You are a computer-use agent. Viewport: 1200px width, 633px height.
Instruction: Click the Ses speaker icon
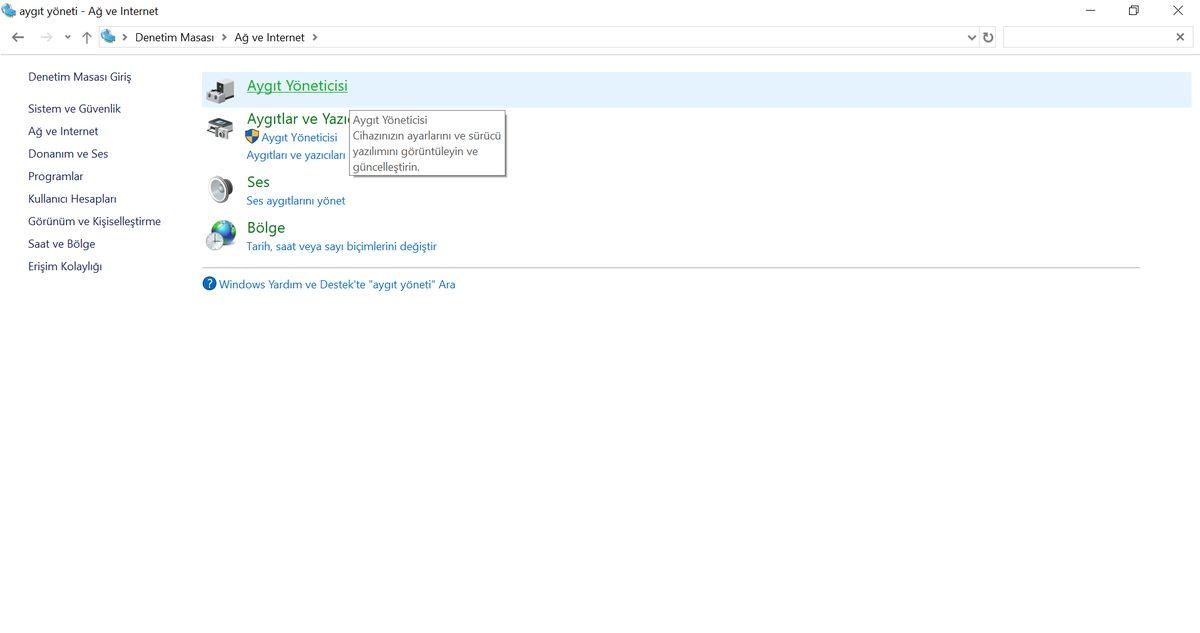click(220, 189)
